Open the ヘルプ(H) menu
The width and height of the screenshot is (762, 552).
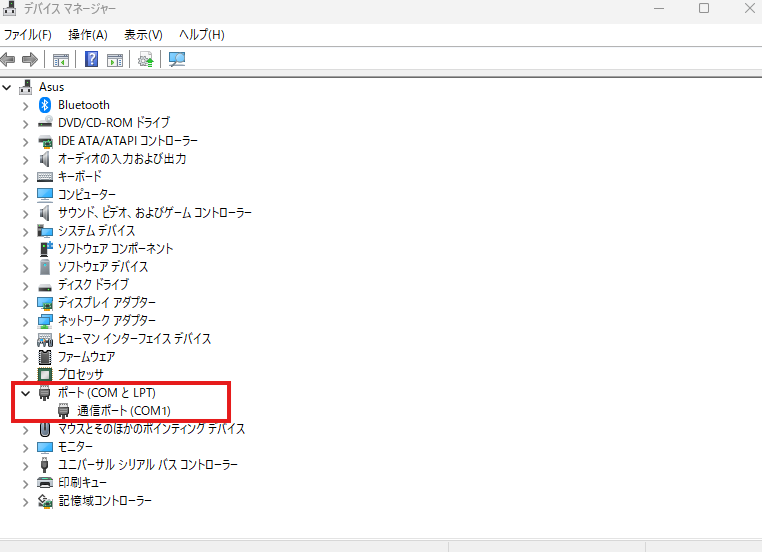(x=201, y=35)
